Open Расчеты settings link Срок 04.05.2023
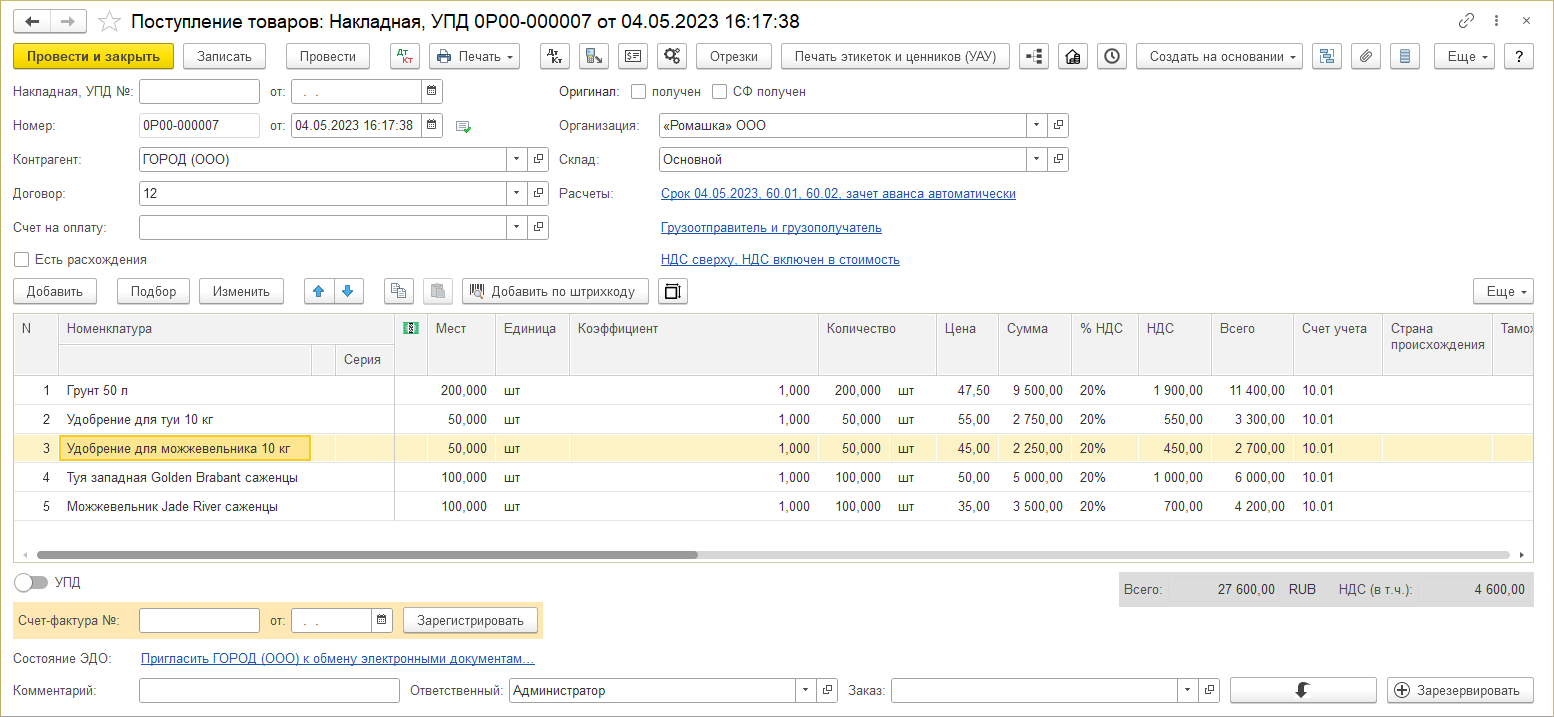This screenshot has height=717, width=1554. coord(838,193)
